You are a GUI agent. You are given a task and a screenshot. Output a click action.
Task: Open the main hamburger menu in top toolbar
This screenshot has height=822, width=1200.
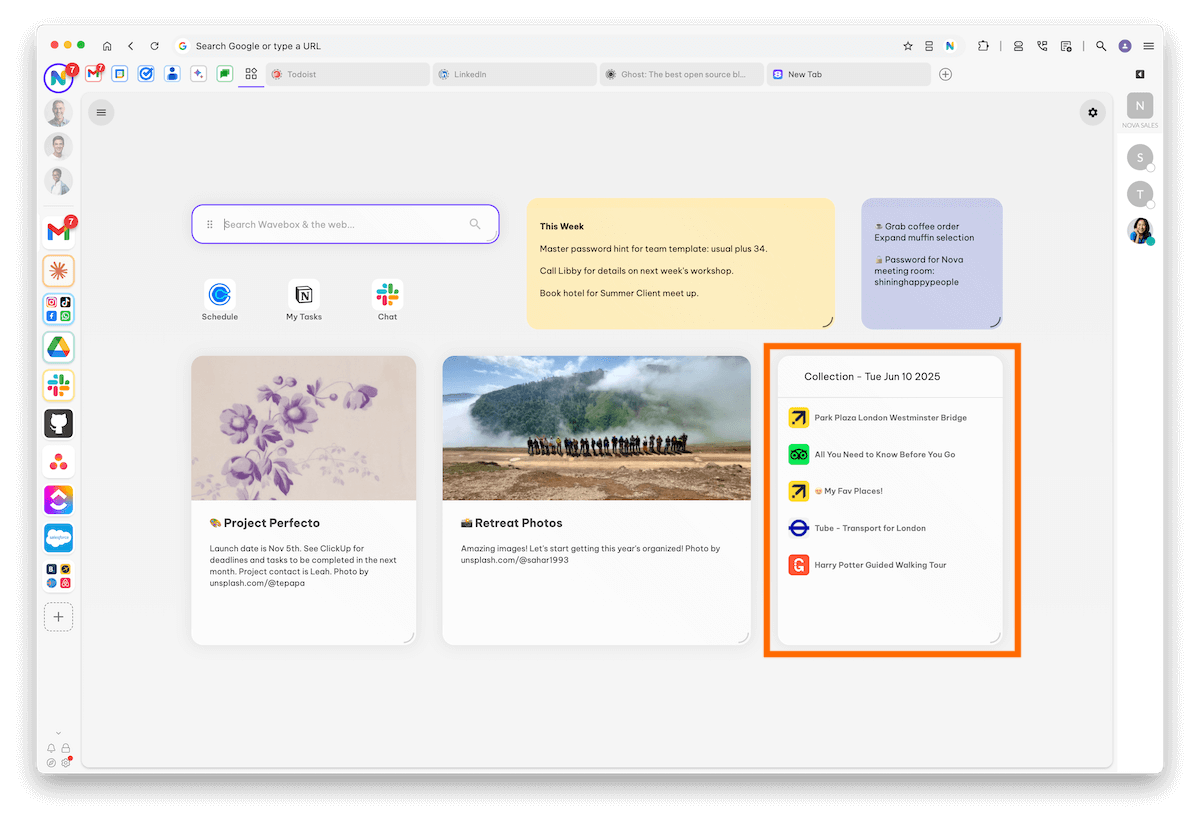[1149, 46]
